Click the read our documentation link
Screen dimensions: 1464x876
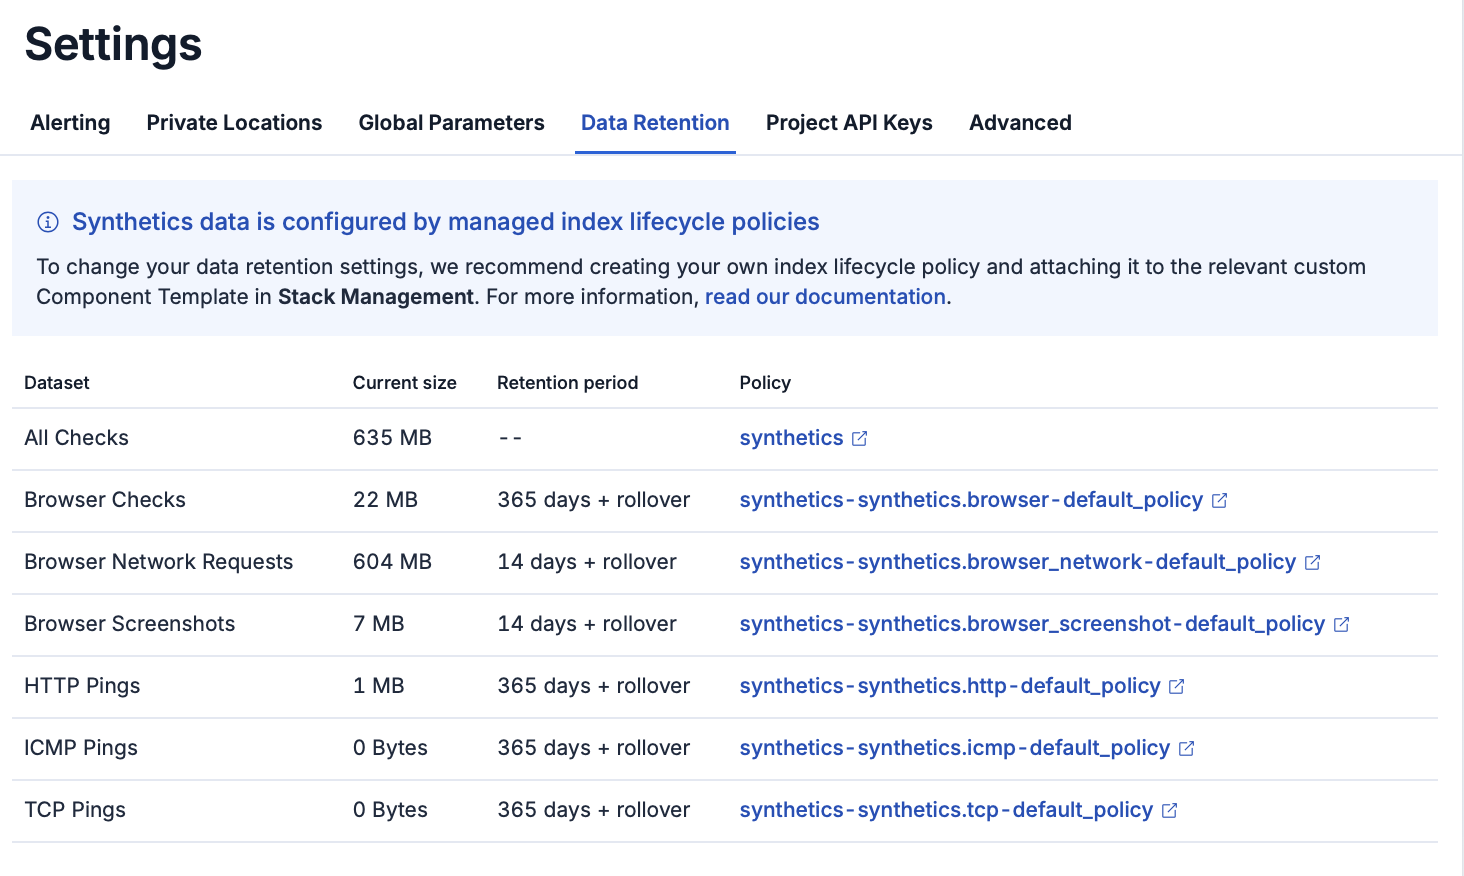pos(825,296)
